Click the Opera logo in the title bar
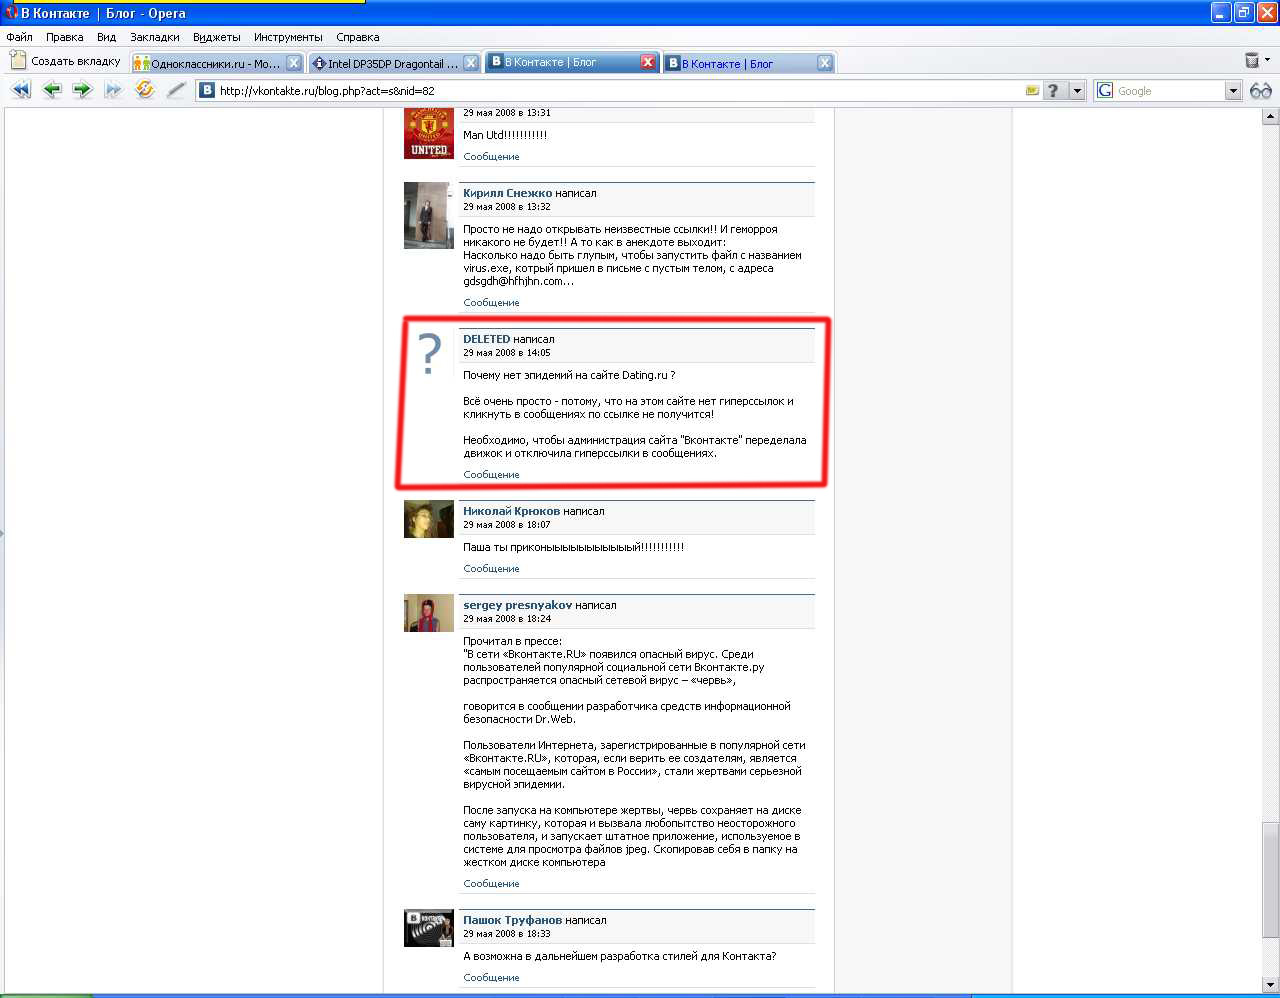Viewport: 1280px width, 998px height. pos(12,13)
